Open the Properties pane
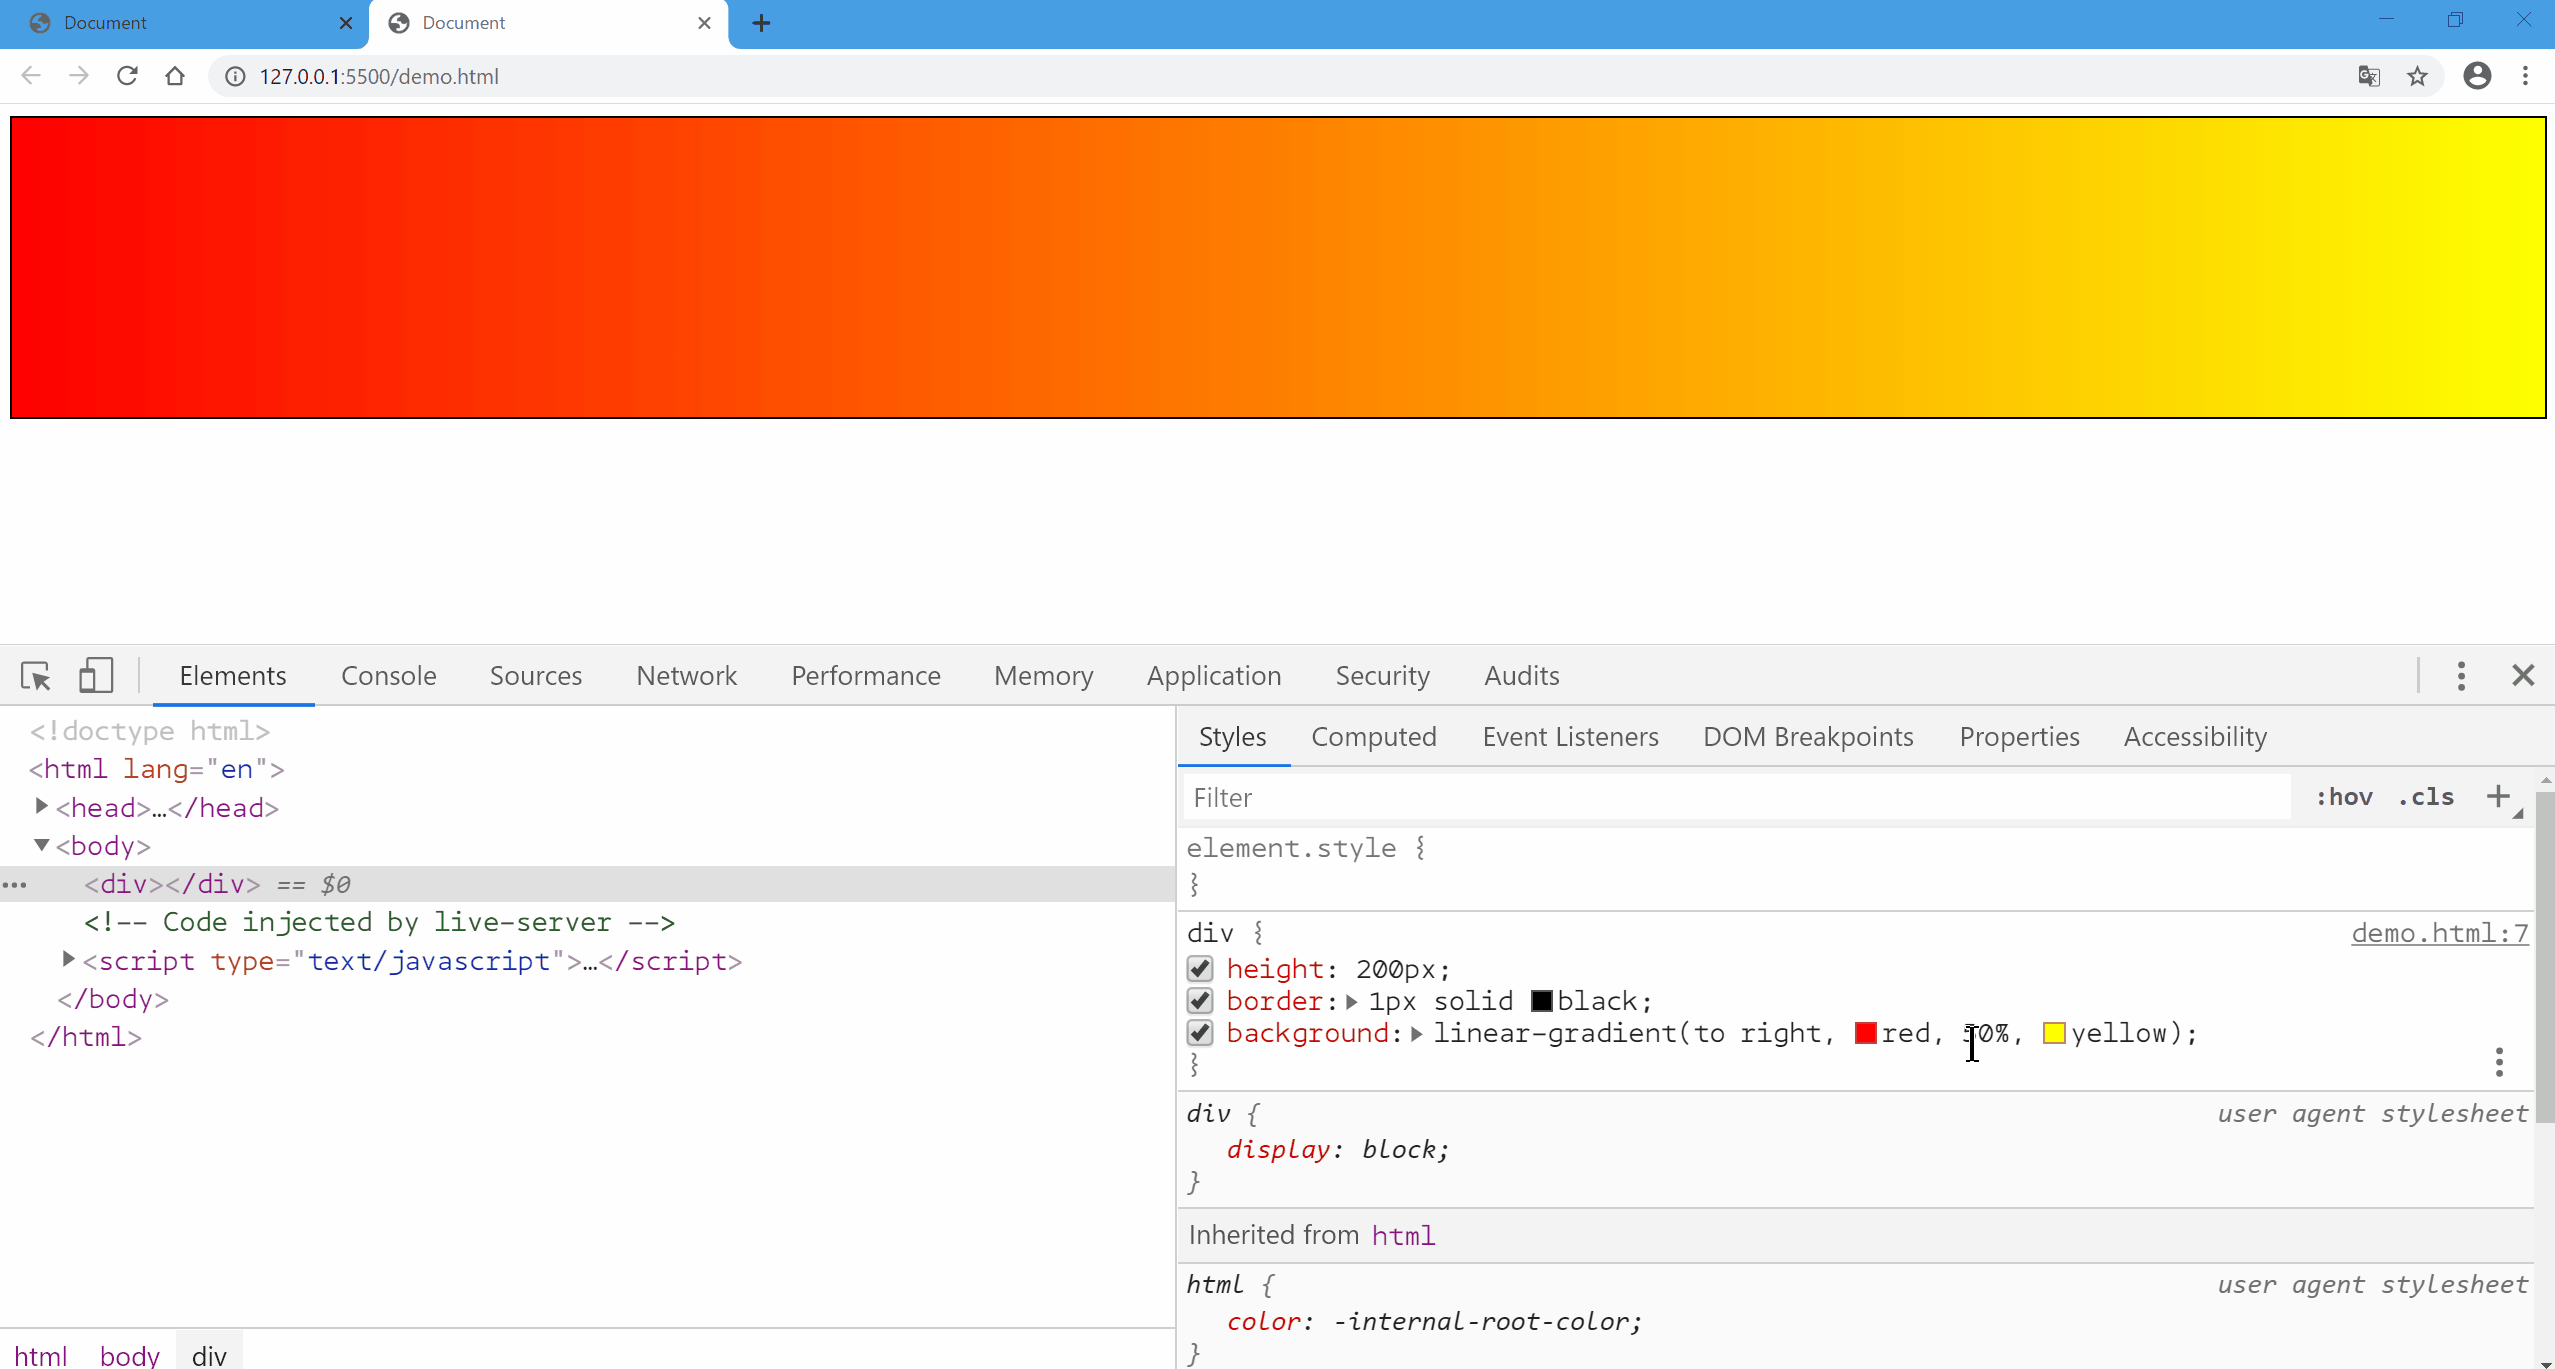 click(x=2020, y=737)
